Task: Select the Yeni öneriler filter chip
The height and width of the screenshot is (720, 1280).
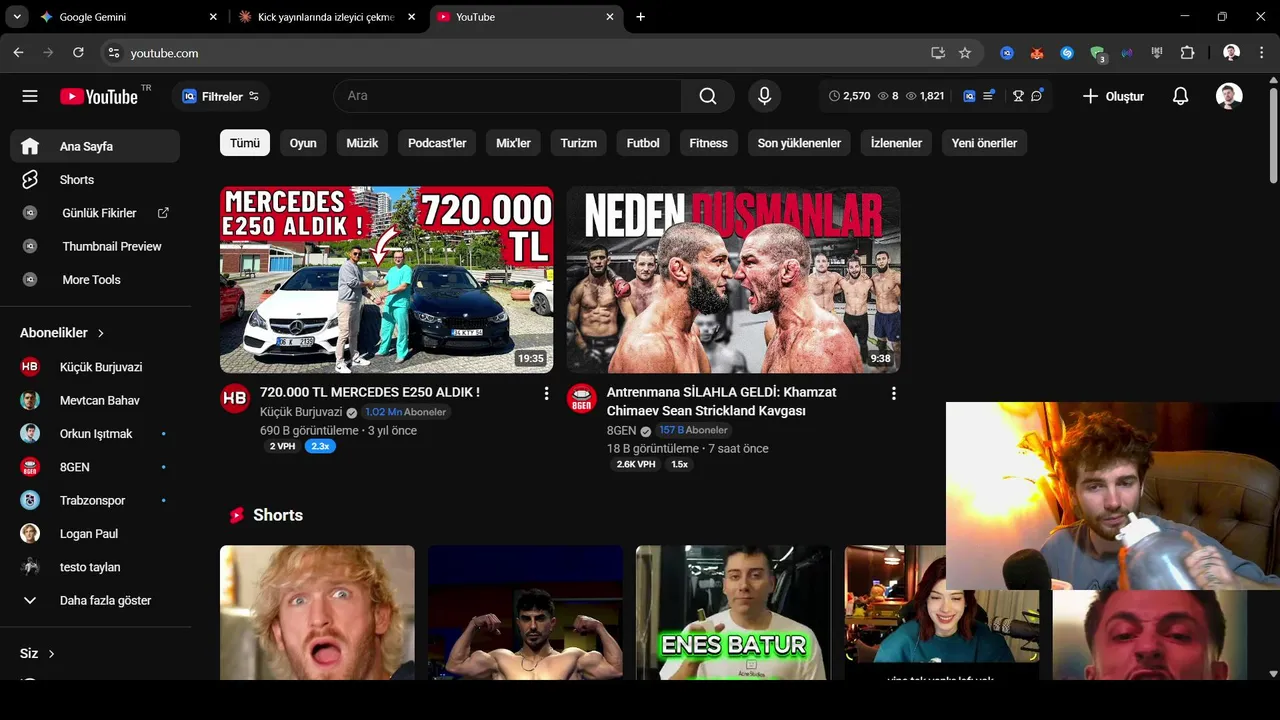Action: 984,143
